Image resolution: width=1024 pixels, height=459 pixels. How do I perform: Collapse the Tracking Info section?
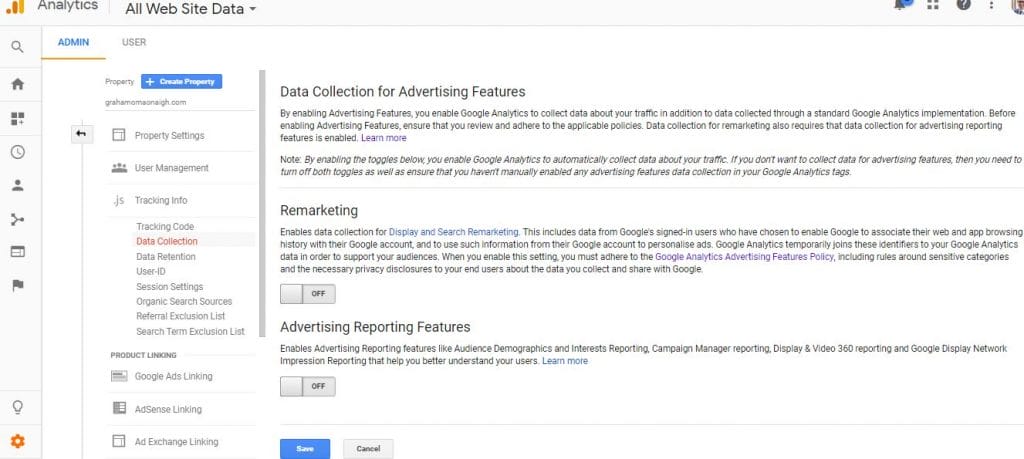161,200
